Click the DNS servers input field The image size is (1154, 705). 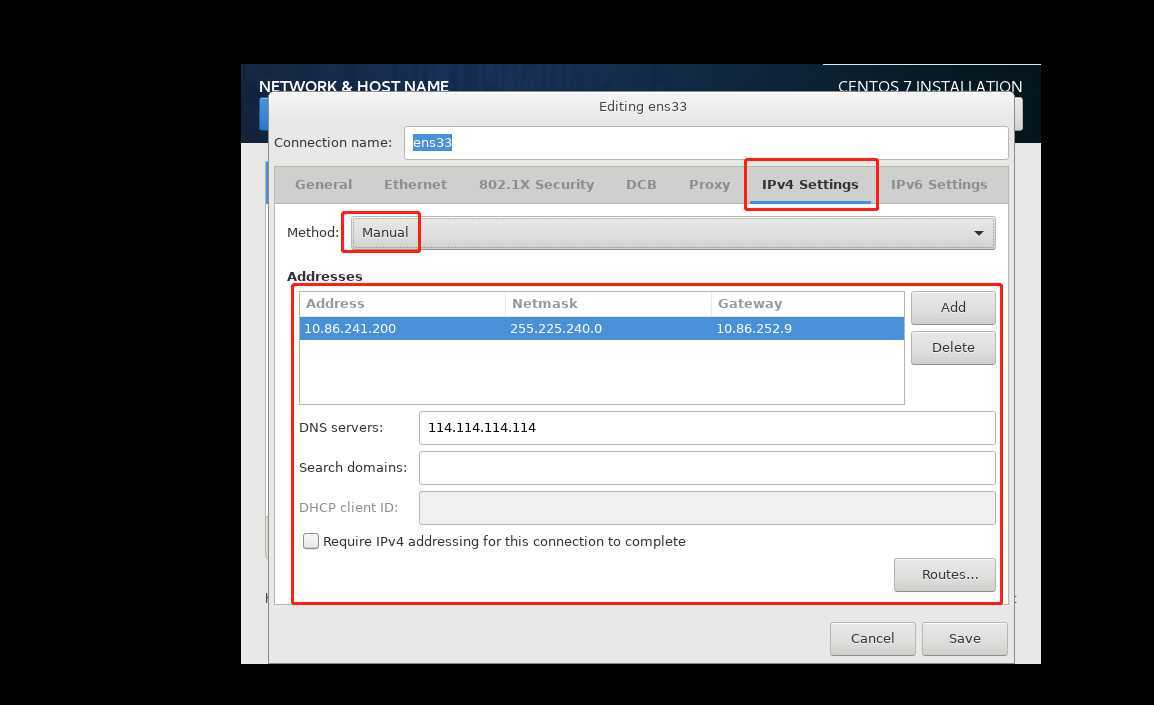[707, 428]
